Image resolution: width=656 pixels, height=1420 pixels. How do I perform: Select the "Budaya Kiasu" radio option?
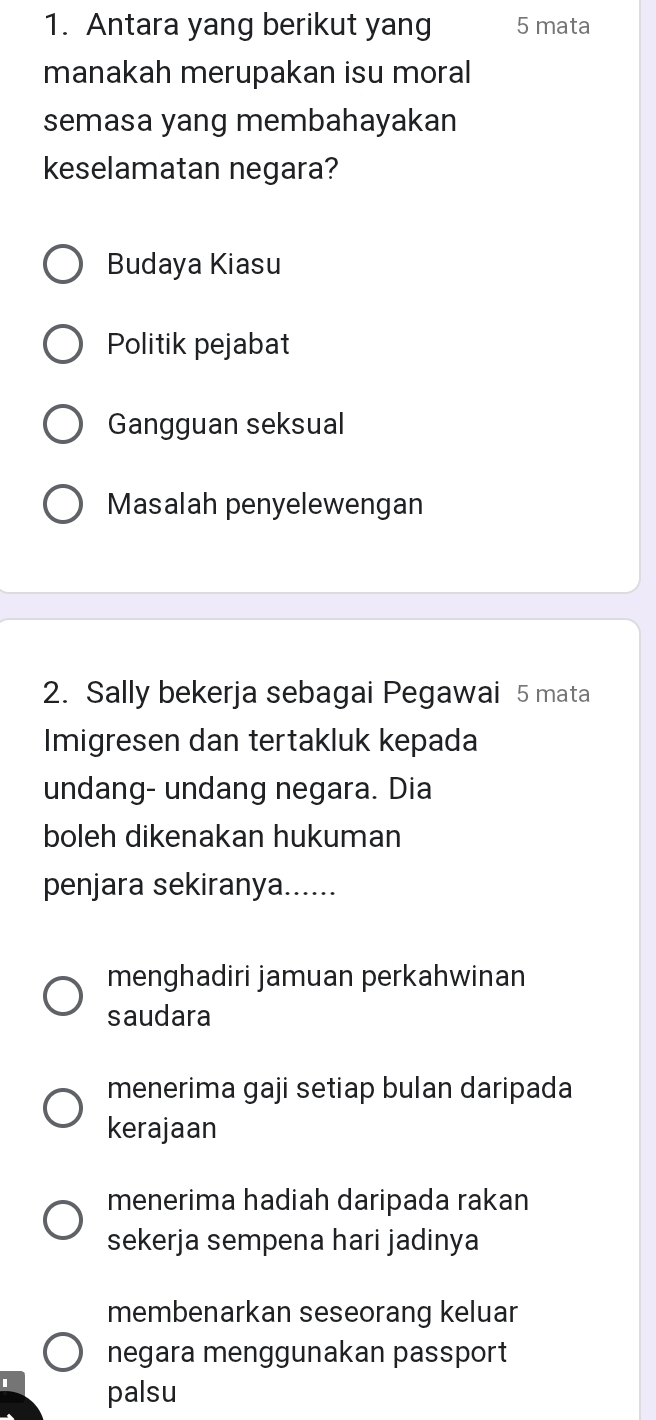click(x=62, y=264)
